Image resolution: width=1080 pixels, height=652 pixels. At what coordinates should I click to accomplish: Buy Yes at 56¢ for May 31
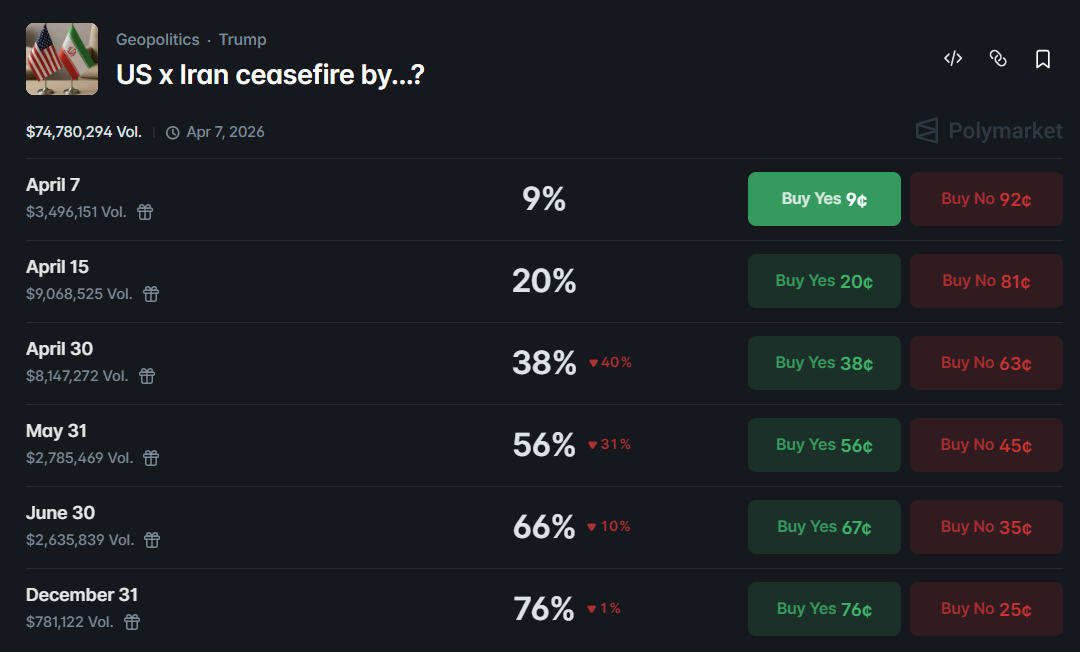(824, 445)
